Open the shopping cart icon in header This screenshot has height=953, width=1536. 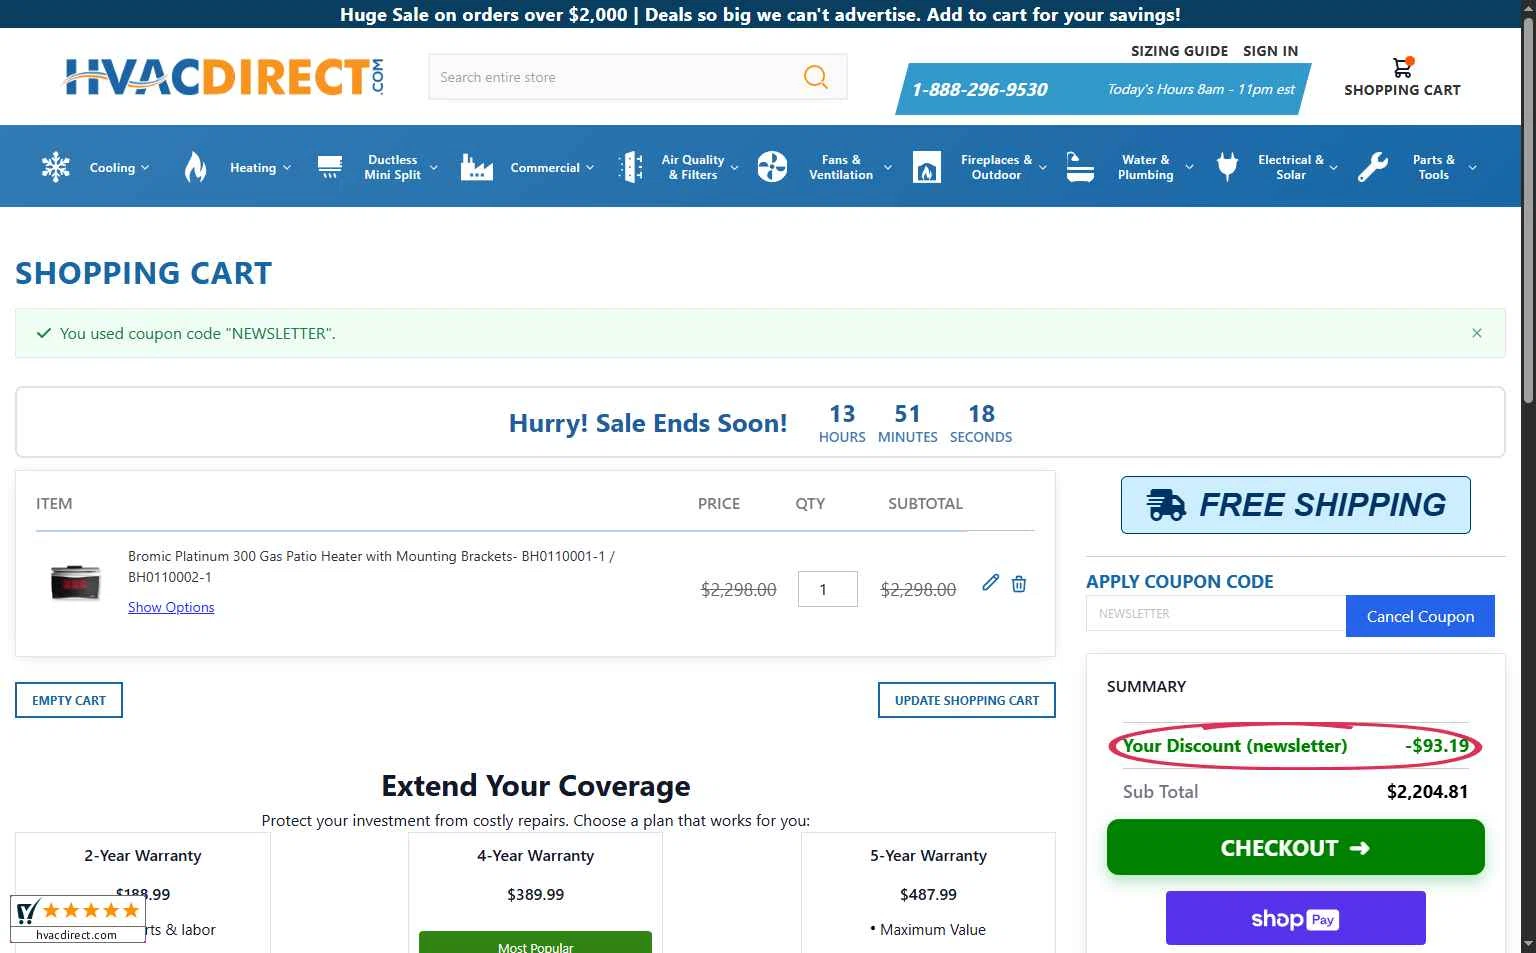[x=1402, y=67]
